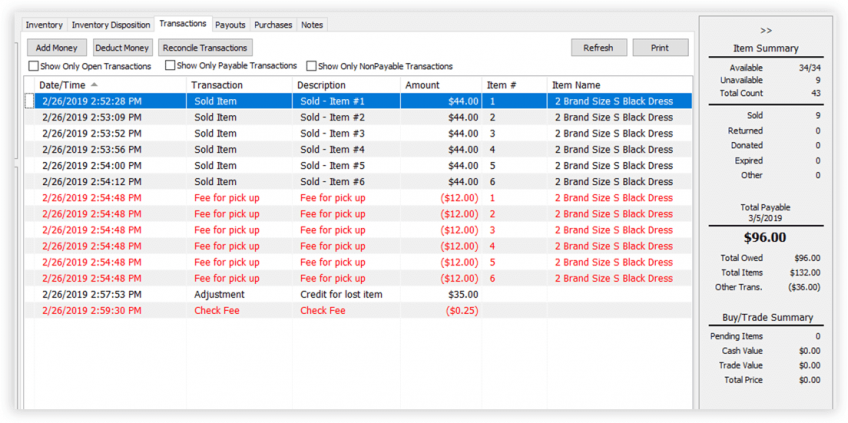This screenshot has height=423, width=848.
Task: Click the Add Money button
Action: (56, 47)
